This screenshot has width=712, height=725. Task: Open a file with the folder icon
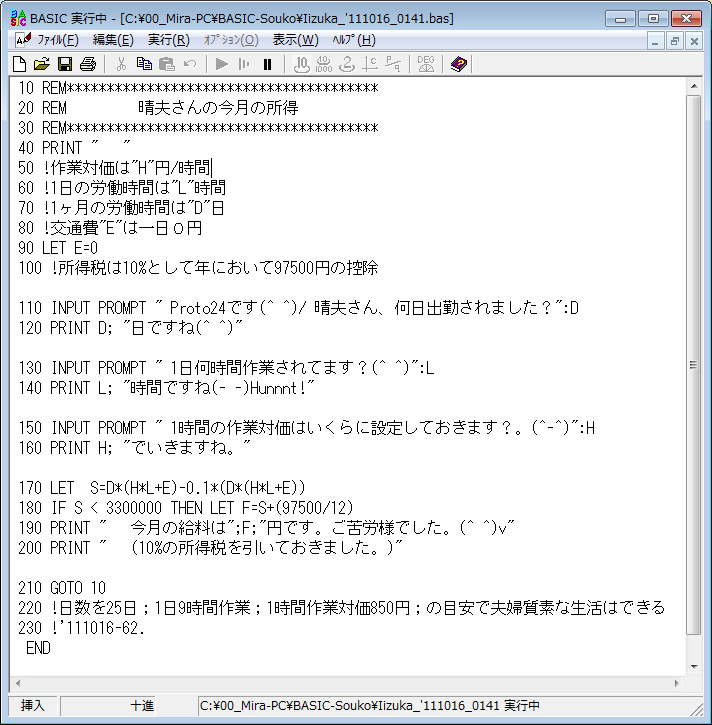42,64
